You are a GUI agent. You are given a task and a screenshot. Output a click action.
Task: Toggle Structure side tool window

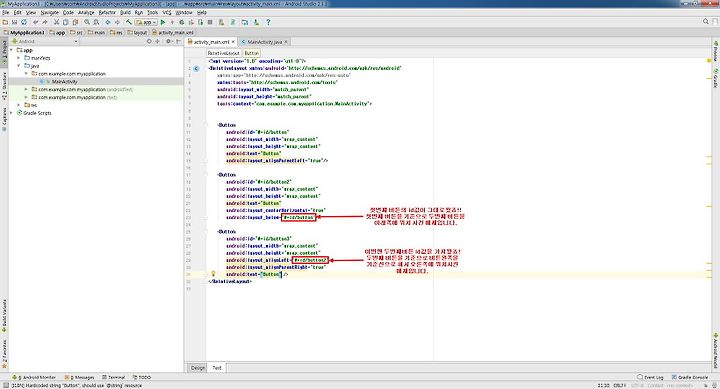(x=4, y=86)
